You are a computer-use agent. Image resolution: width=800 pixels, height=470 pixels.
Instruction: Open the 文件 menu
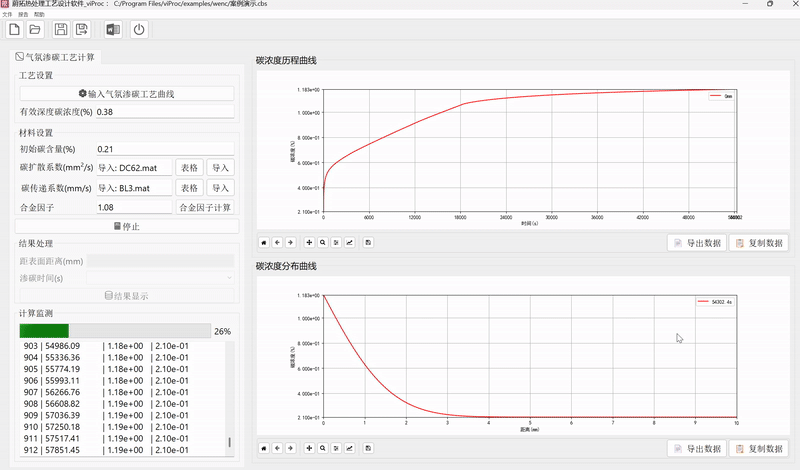click(7, 15)
